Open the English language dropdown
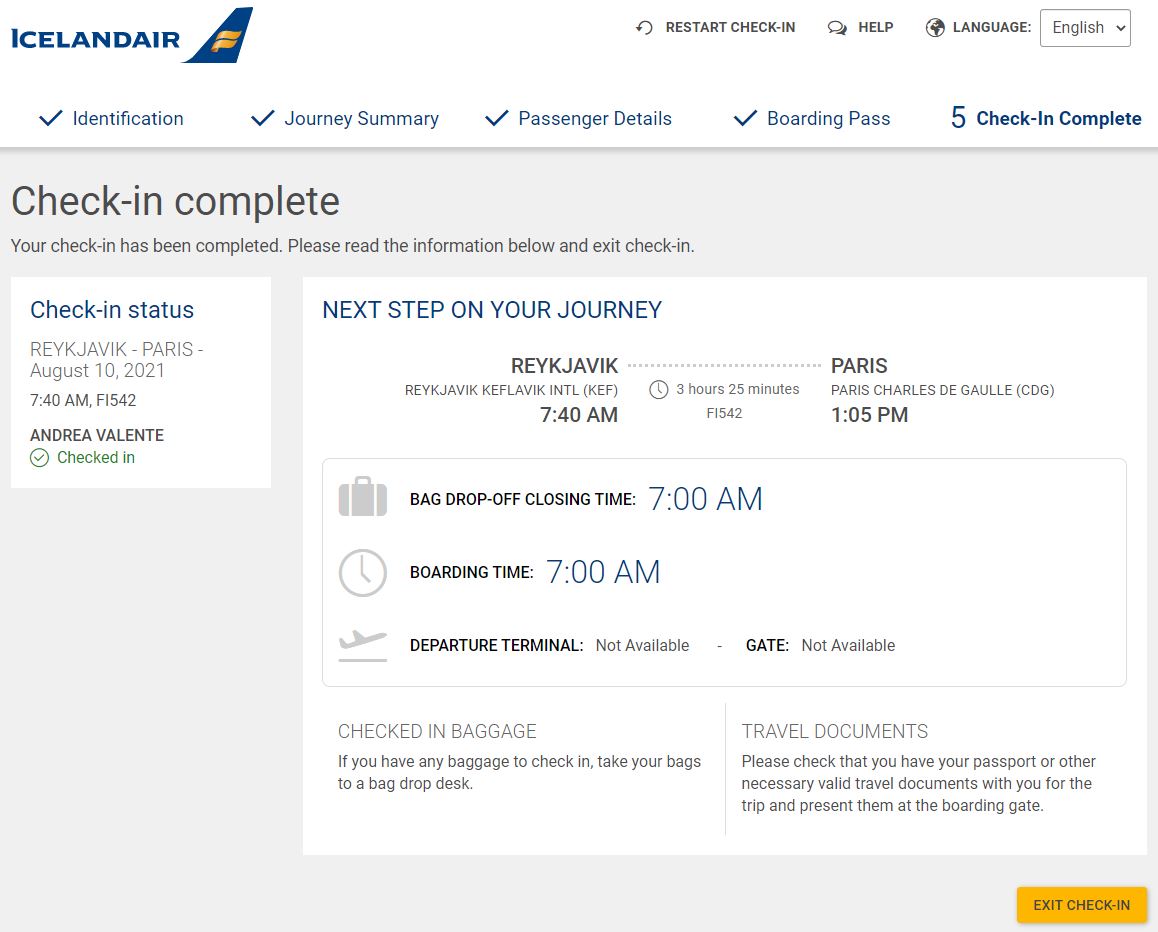 pos(1085,28)
